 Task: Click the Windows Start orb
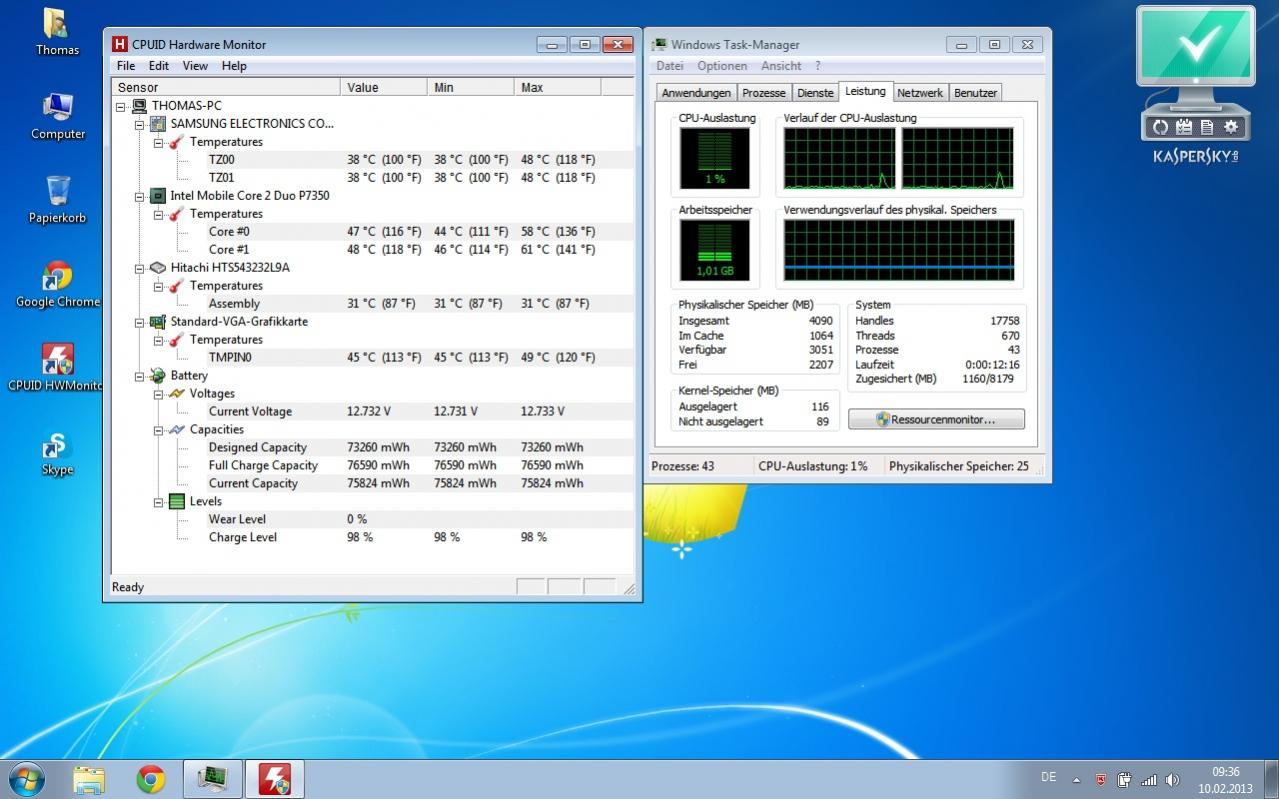coord(27,779)
